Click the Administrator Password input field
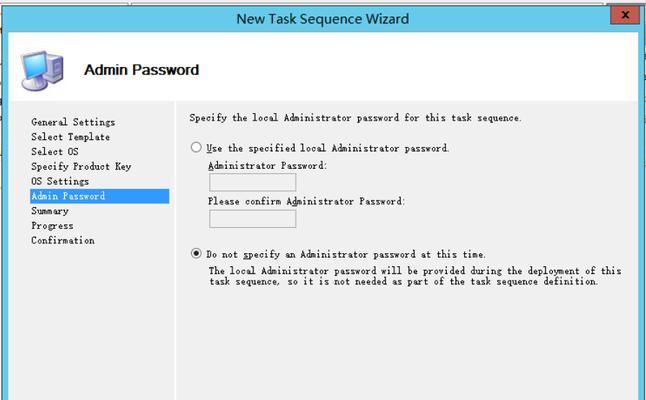646x400 pixels. pos(252,182)
